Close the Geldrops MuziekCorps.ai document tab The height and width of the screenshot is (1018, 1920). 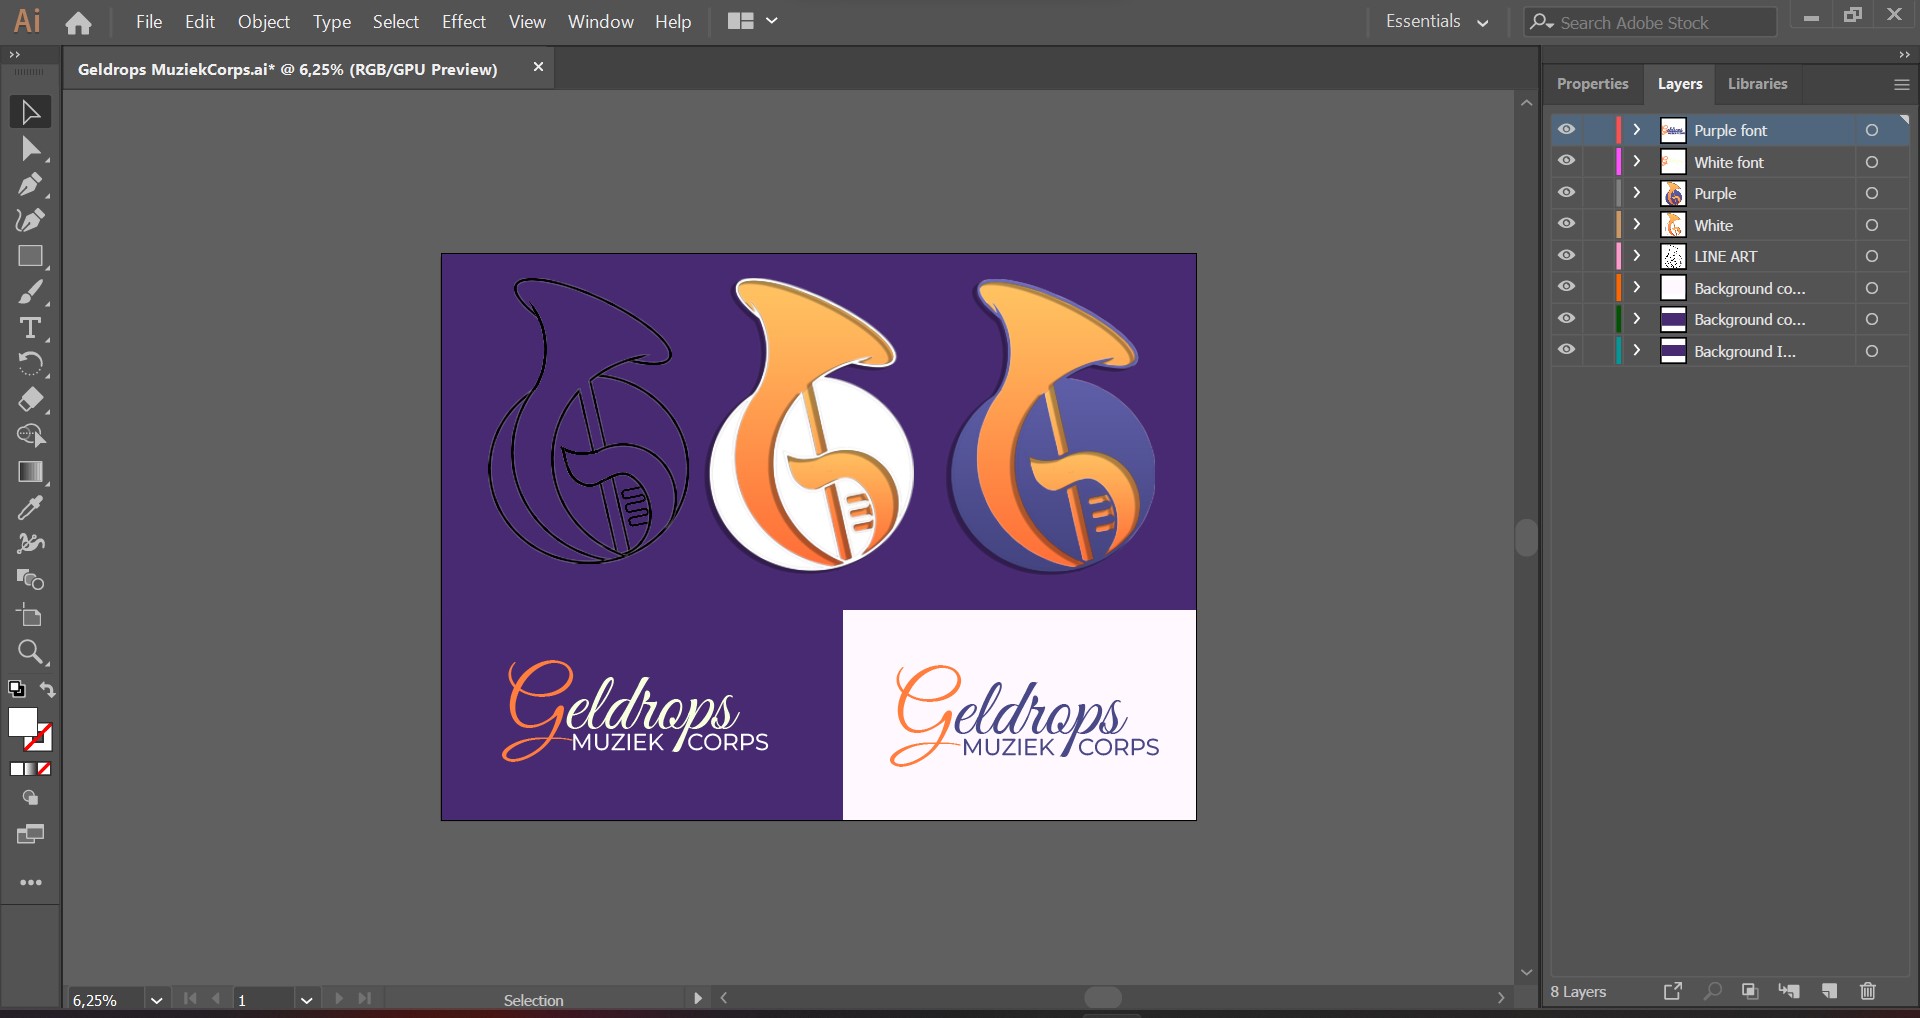(538, 67)
